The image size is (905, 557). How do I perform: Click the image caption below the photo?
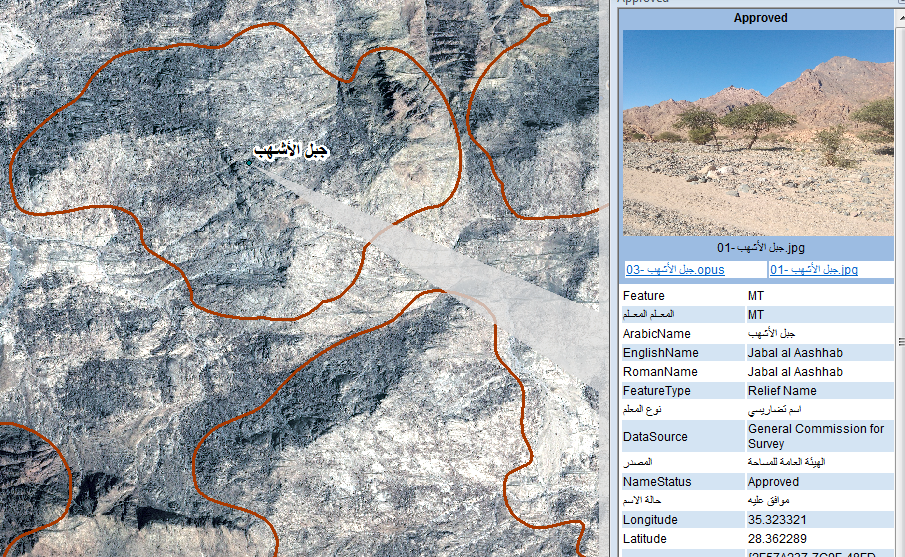coord(760,248)
